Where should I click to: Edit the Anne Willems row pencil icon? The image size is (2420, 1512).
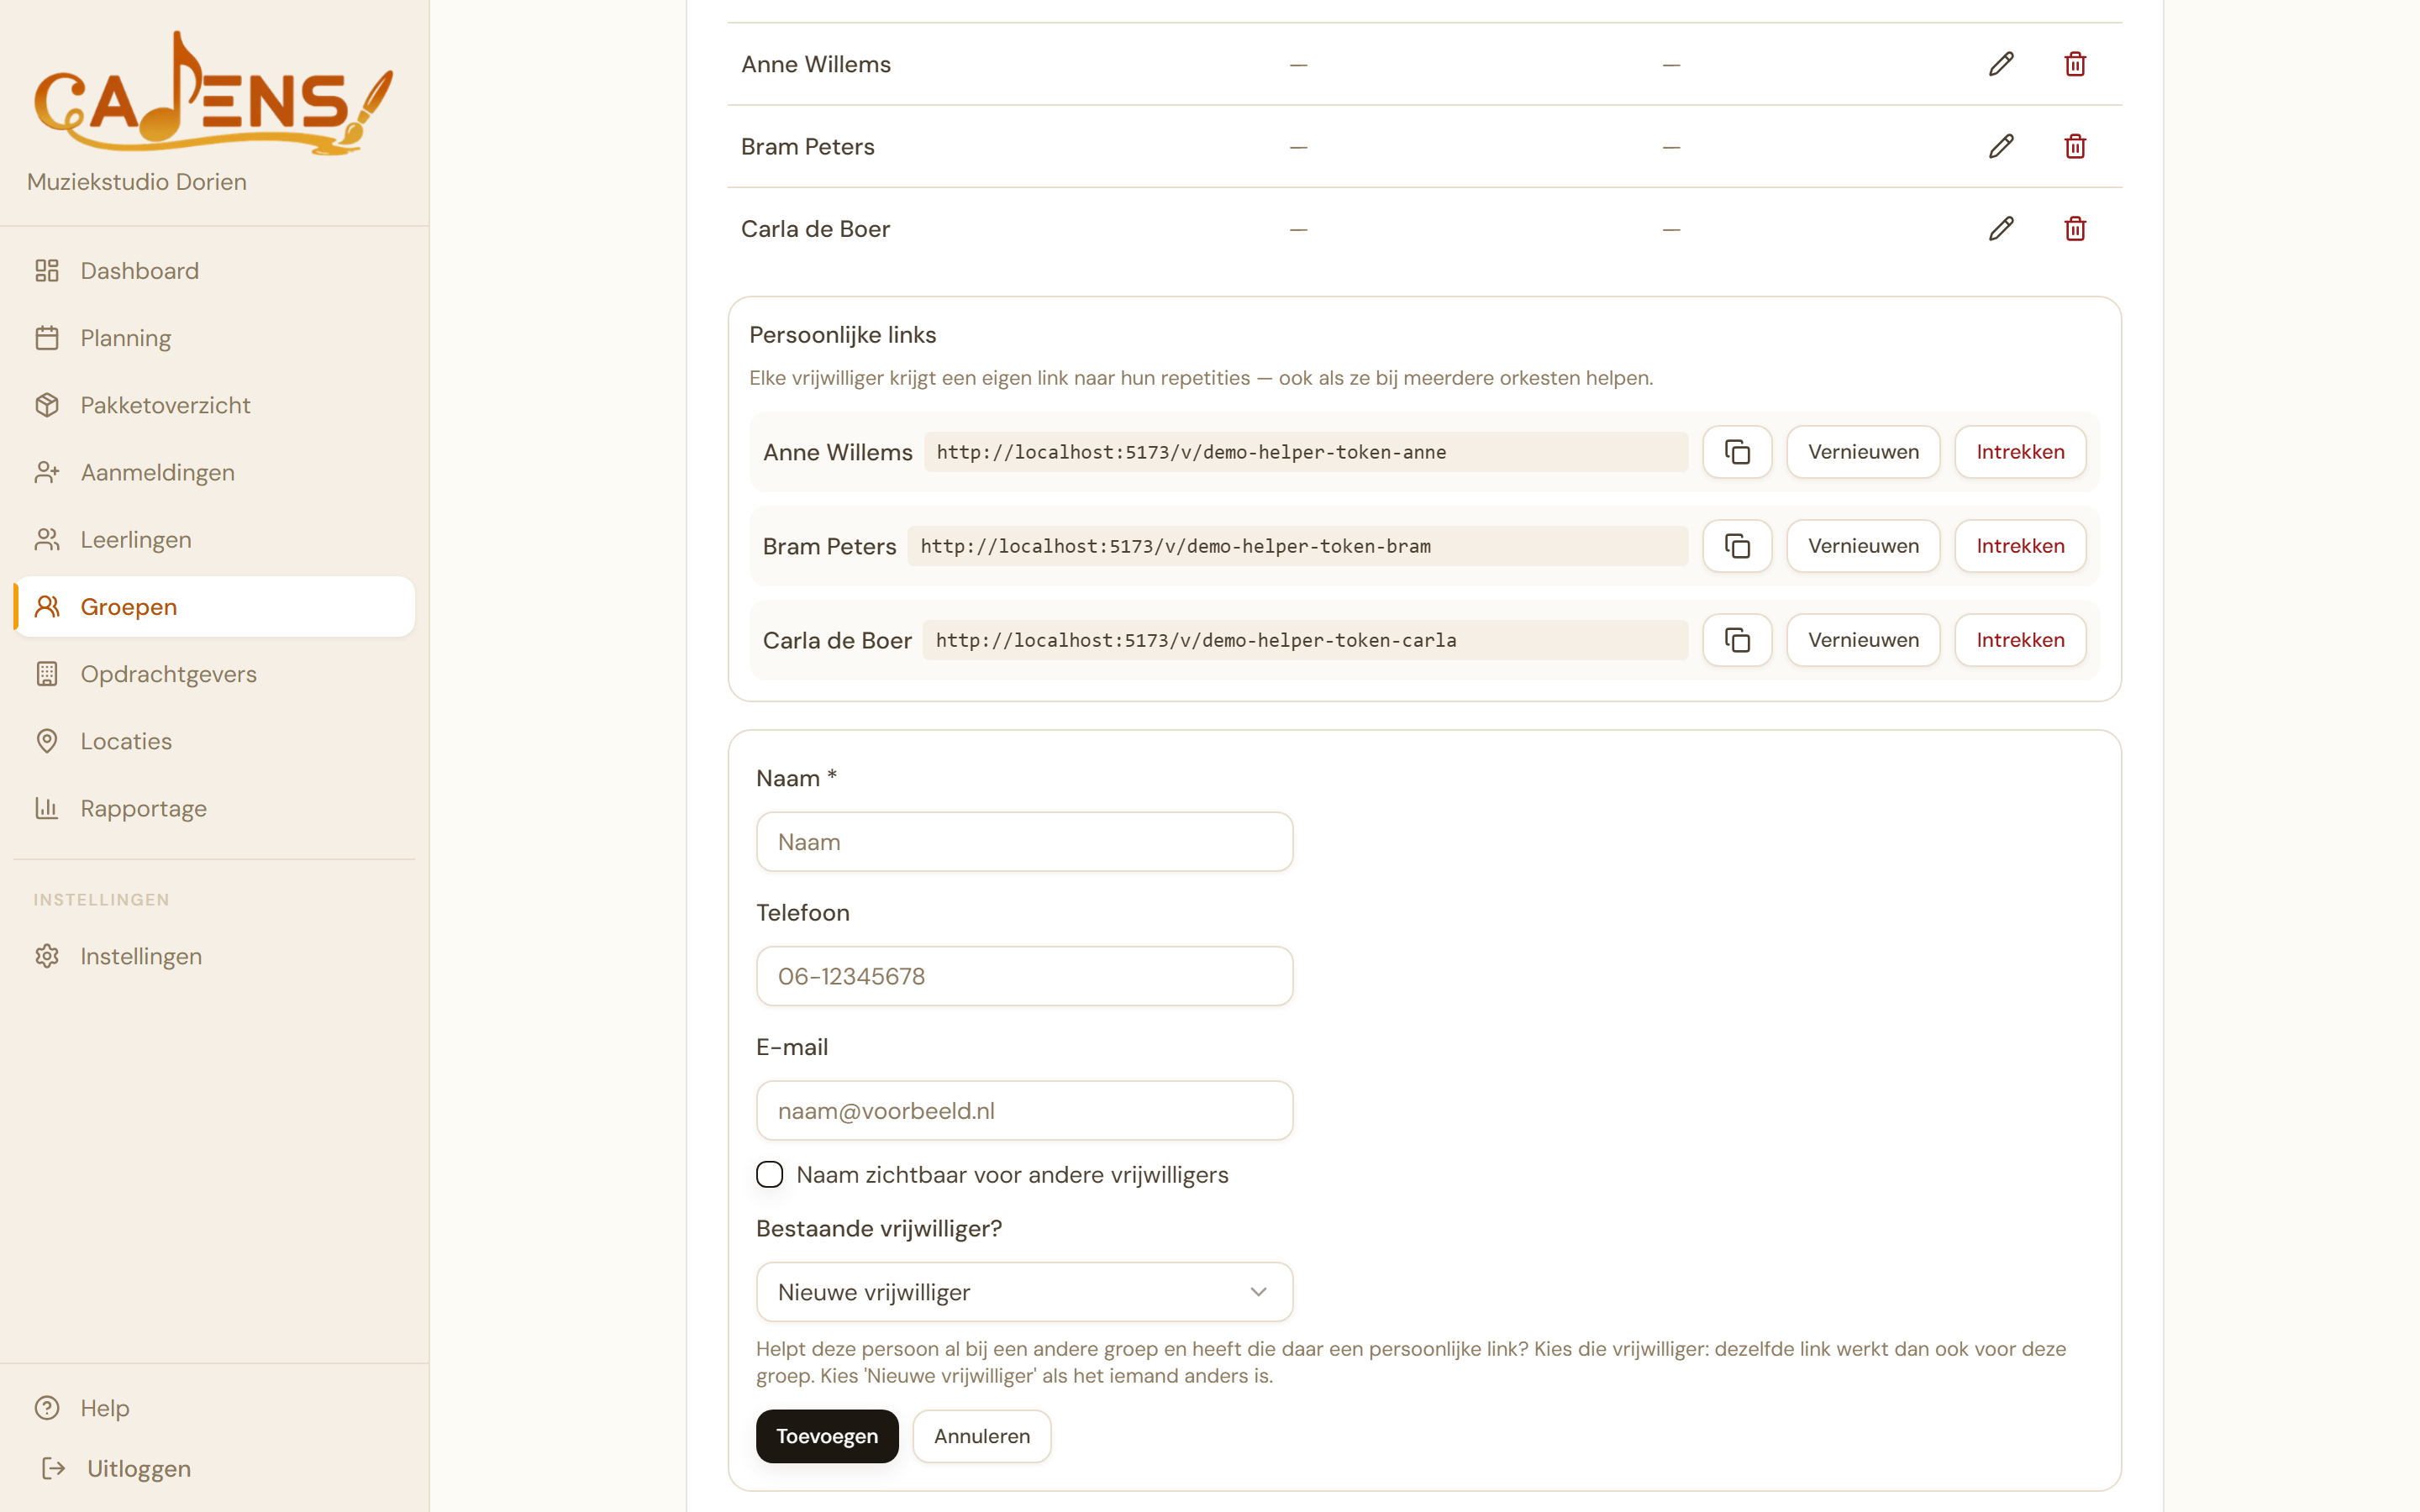tap(2001, 64)
